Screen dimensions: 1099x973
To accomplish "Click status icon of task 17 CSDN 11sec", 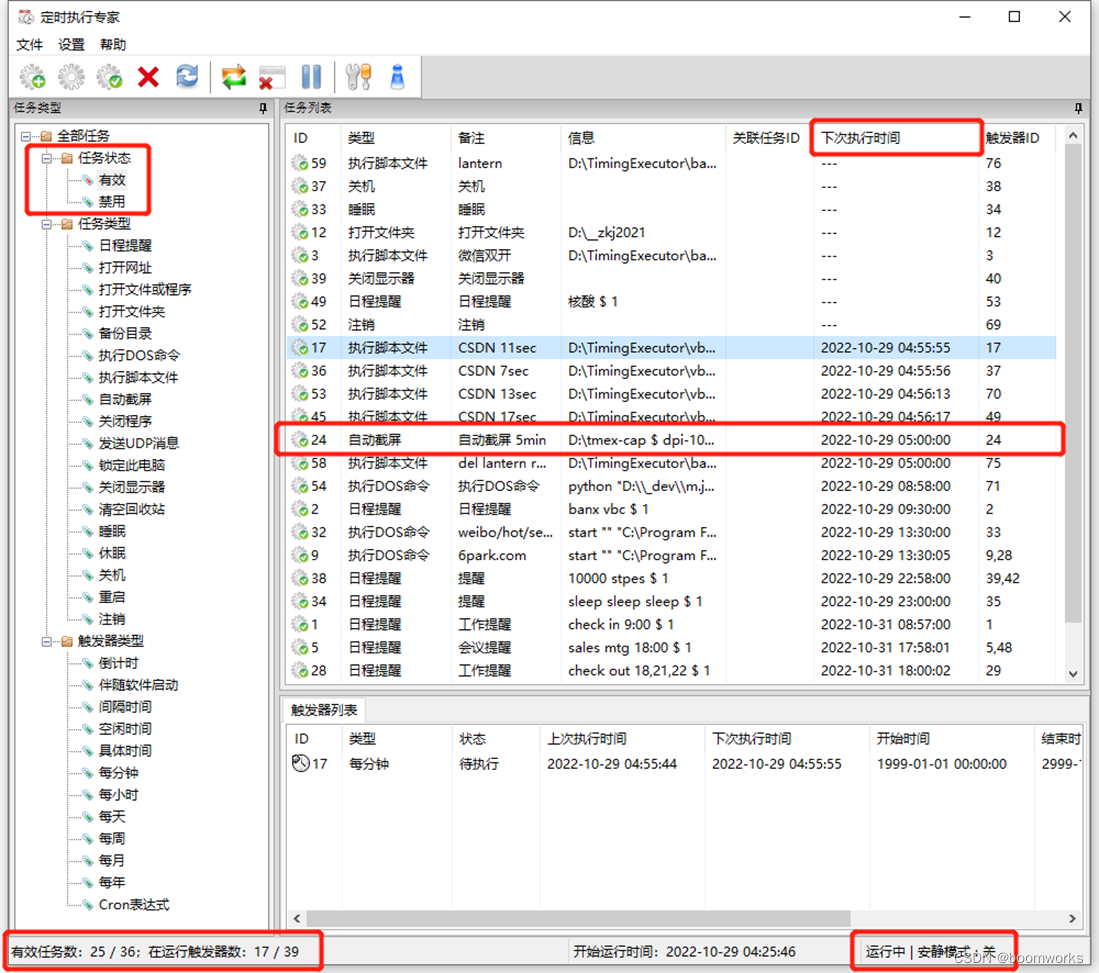I will tap(300, 348).
